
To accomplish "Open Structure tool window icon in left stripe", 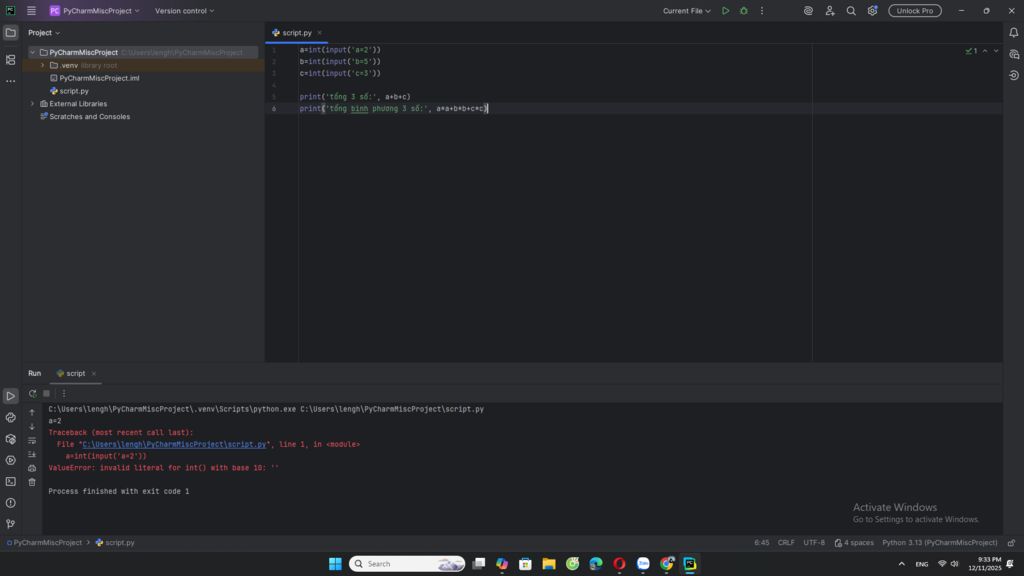I will (x=10, y=59).
